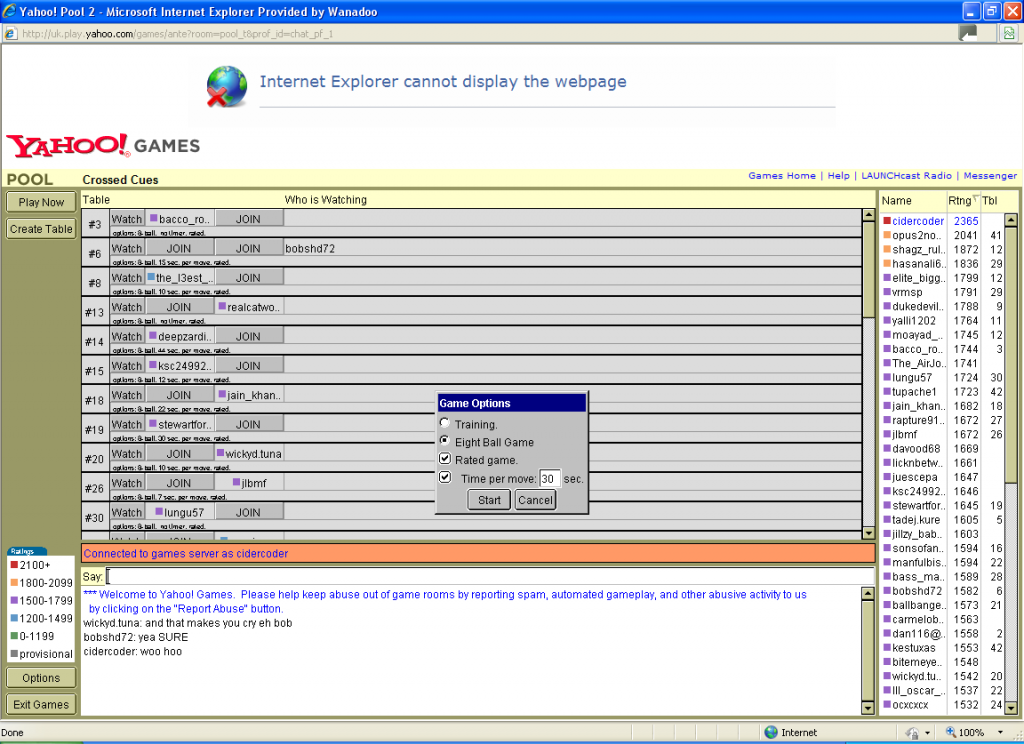The width and height of the screenshot is (1024, 744).
Task: Click the zoom magnifier icon in the status bar
Action: (951, 732)
